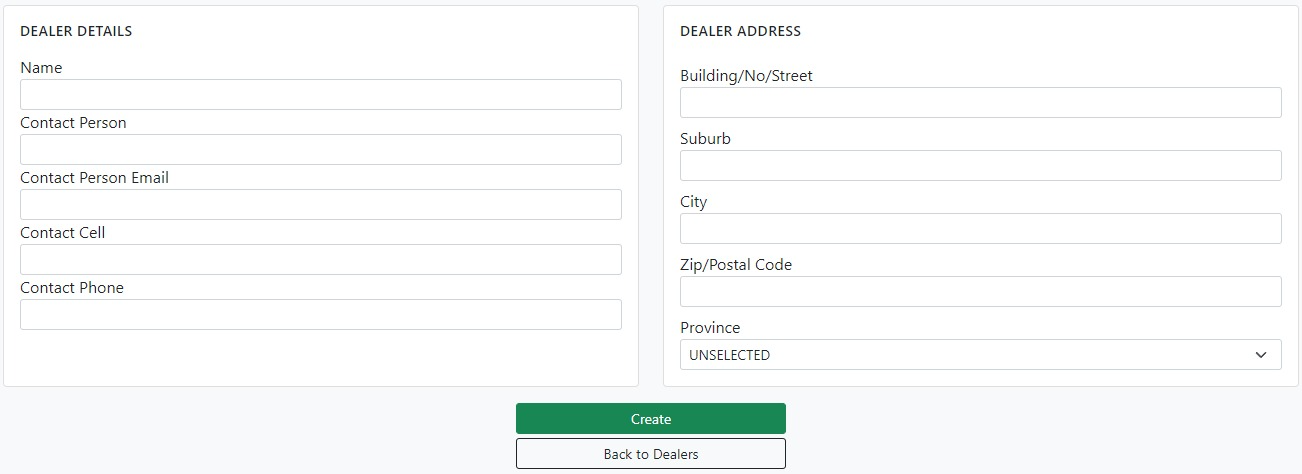This screenshot has width=1302, height=474.
Task: Click the Name input field
Action: point(320,95)
